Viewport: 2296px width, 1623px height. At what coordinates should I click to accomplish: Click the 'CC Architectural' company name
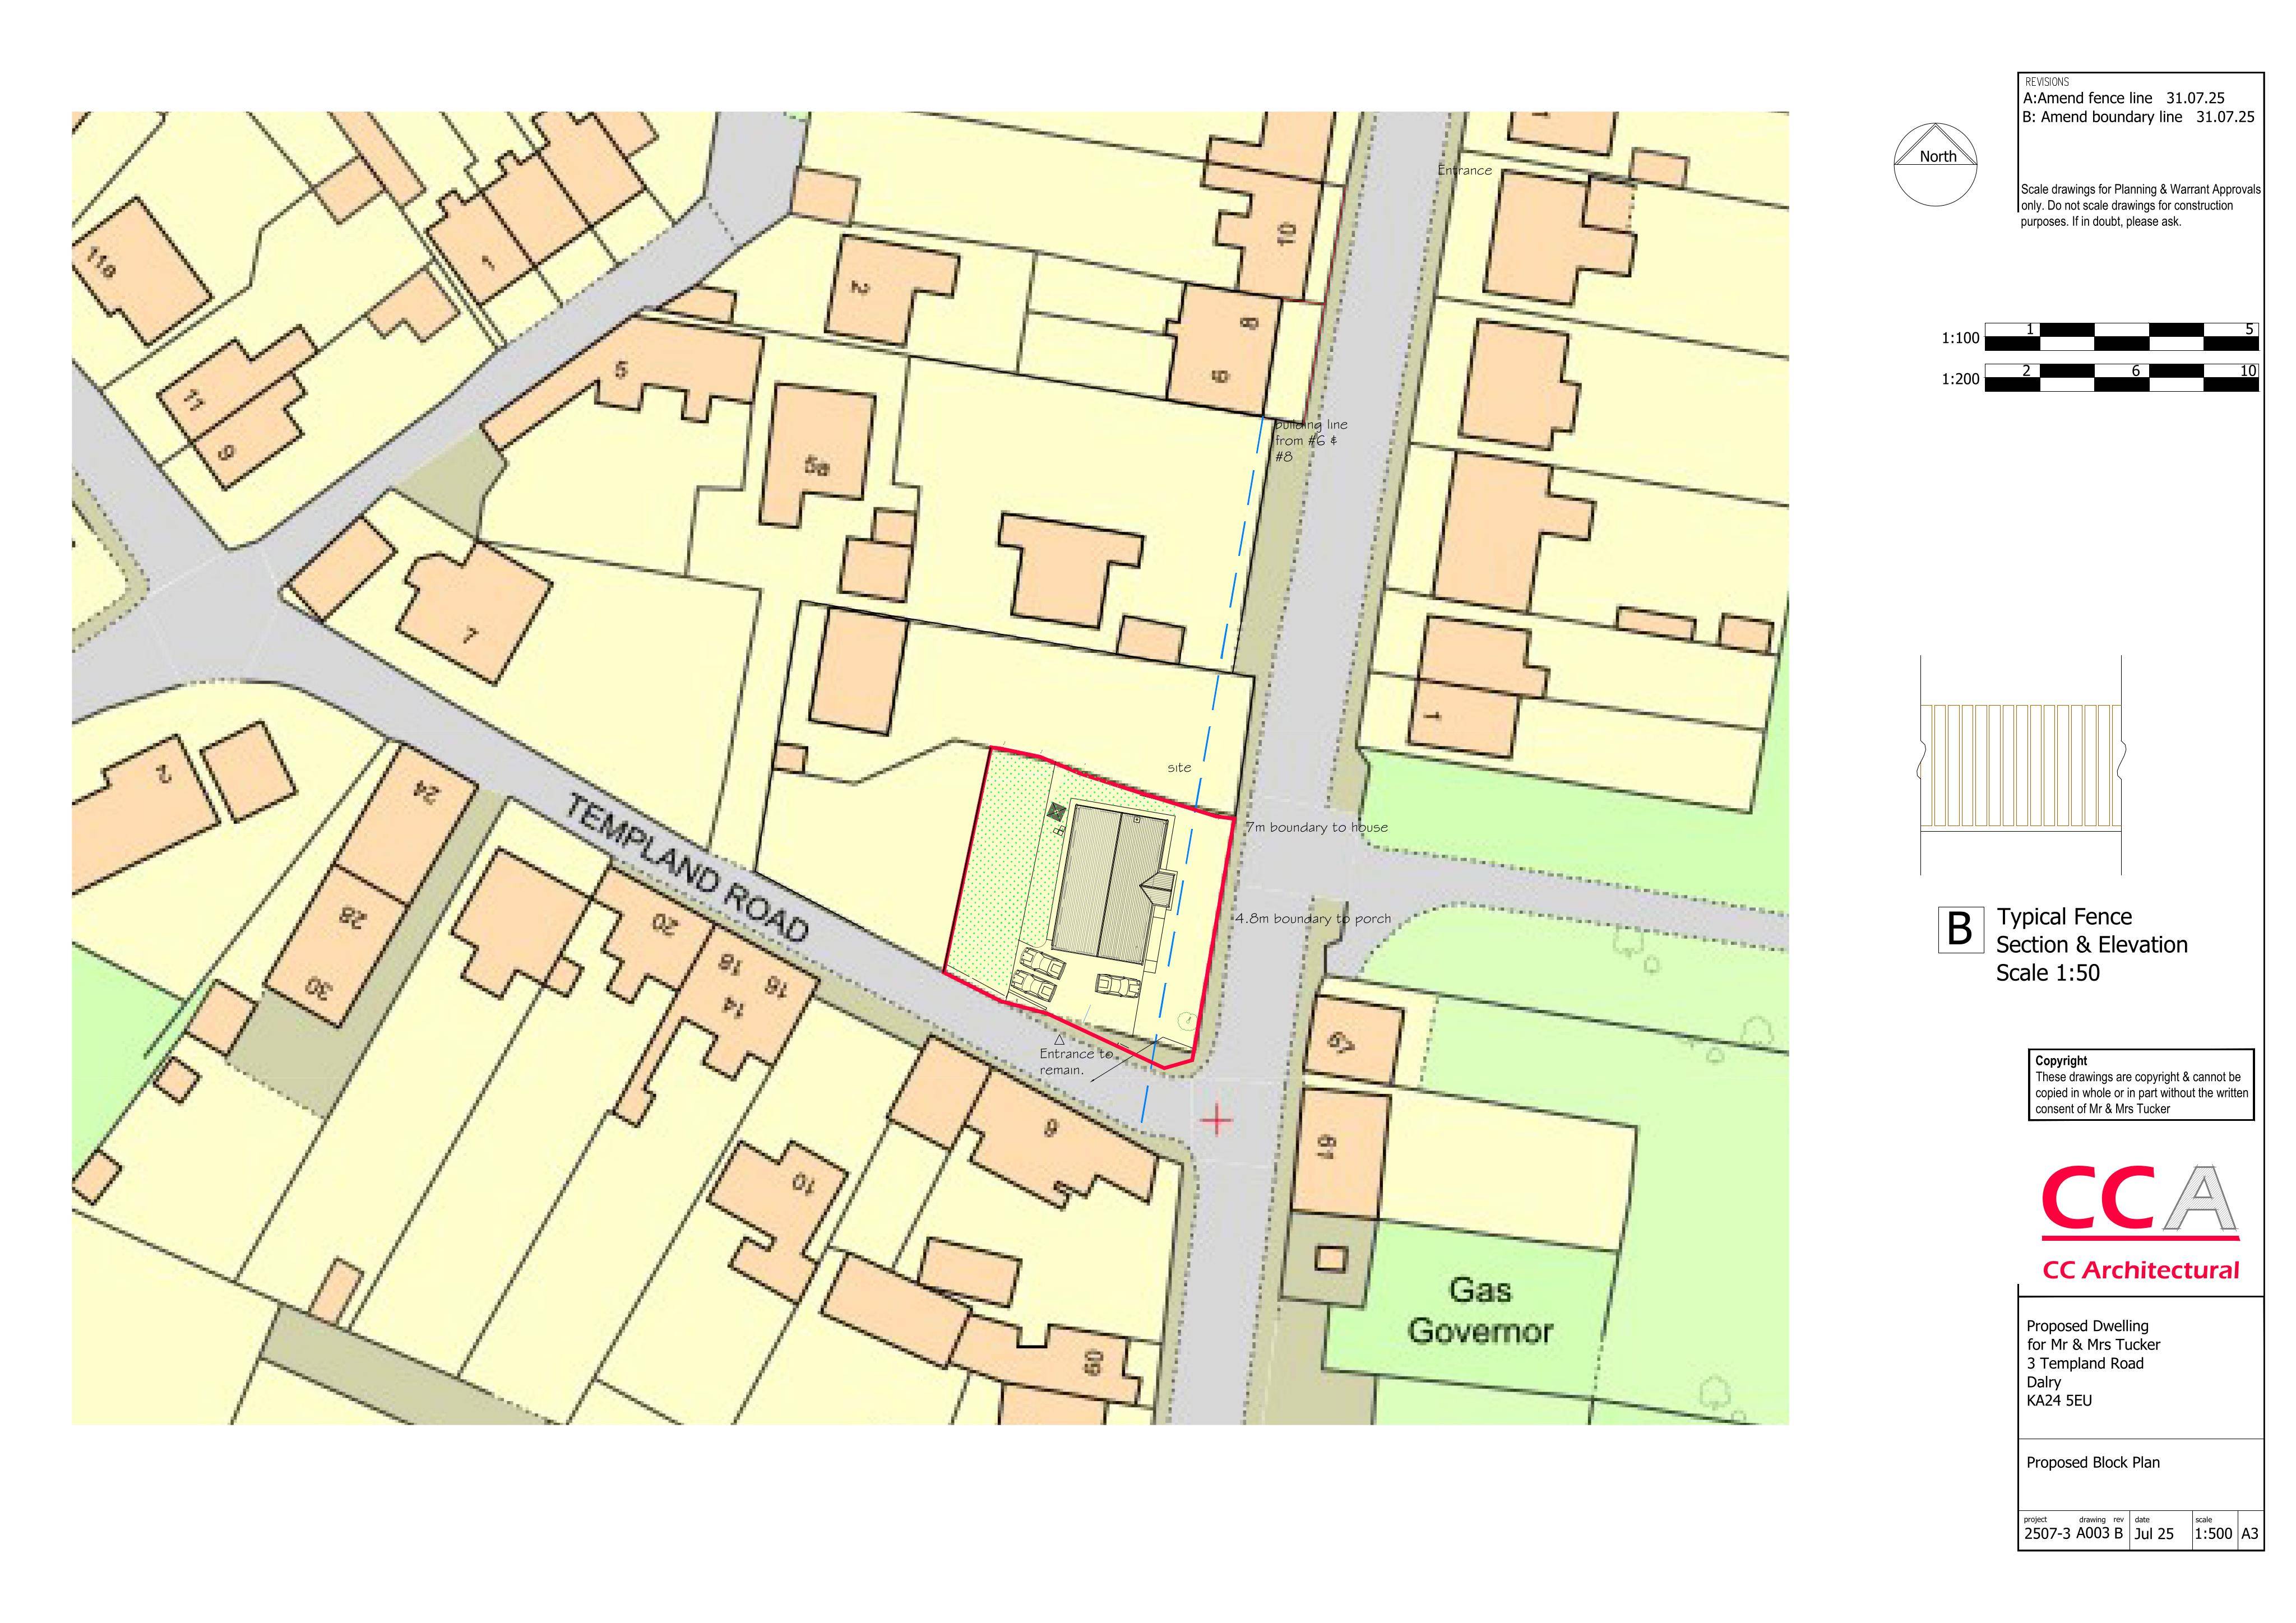coord(2140,1271)
